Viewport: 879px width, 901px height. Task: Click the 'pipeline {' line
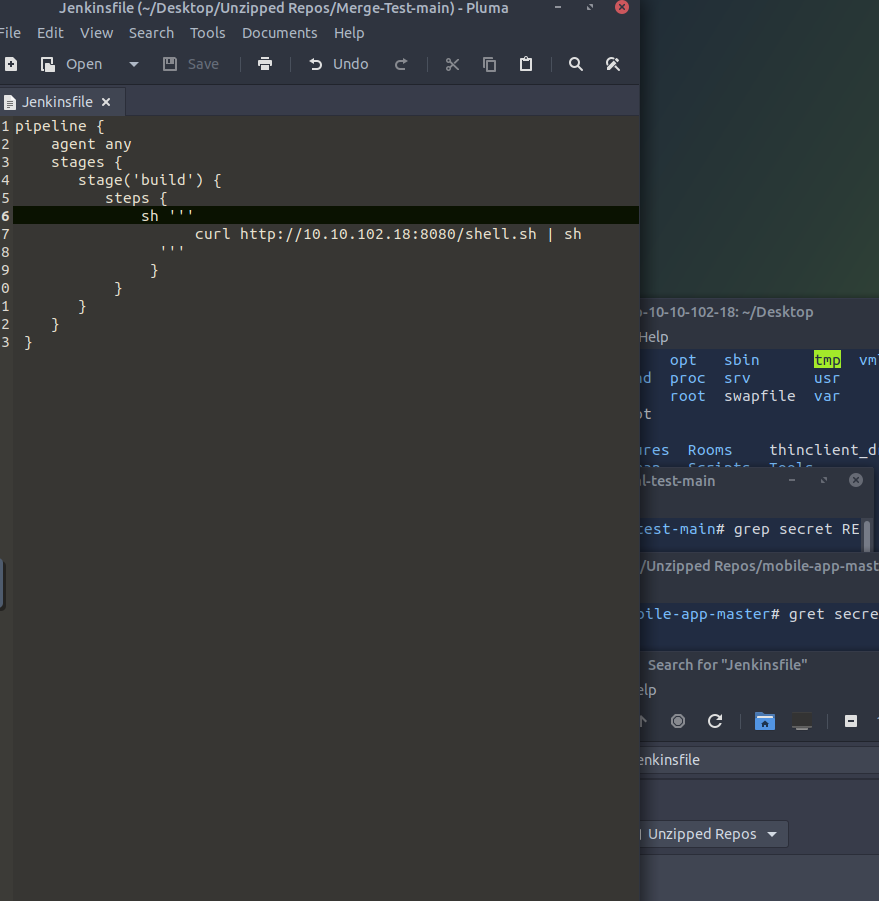point(60,126)
